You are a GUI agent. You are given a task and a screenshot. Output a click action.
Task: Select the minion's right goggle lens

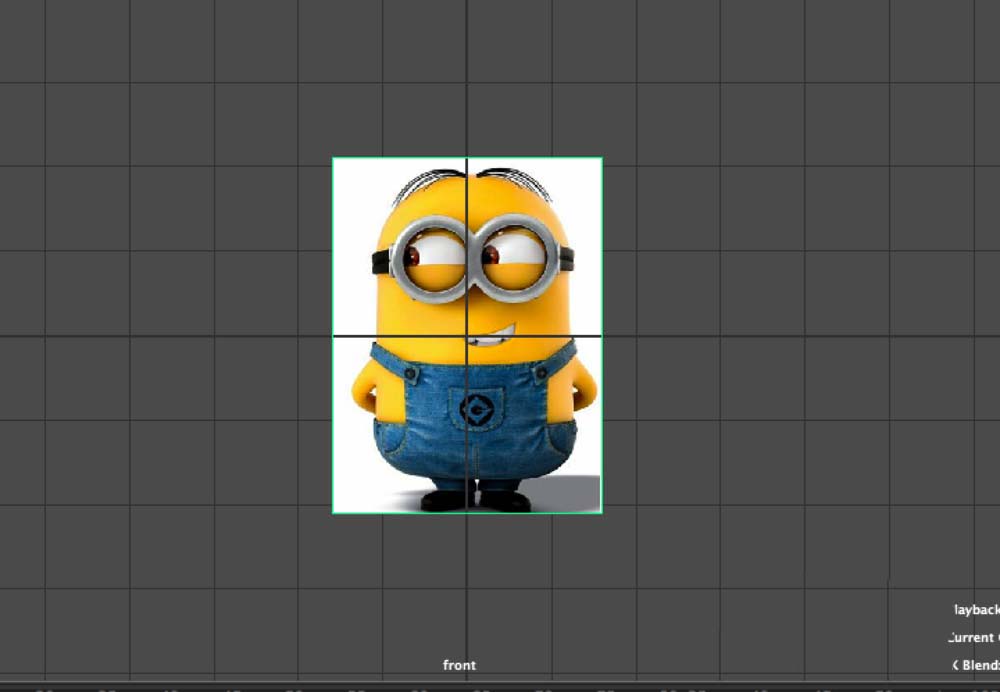click(512, 258)
